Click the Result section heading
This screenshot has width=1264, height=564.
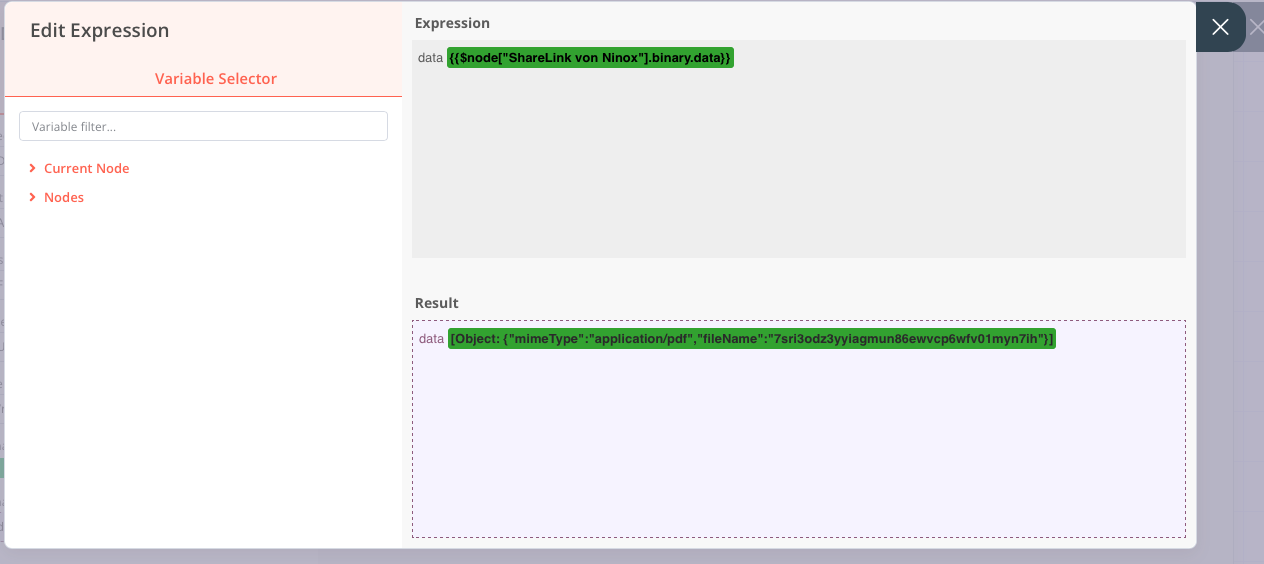click(x=437, y=303)
